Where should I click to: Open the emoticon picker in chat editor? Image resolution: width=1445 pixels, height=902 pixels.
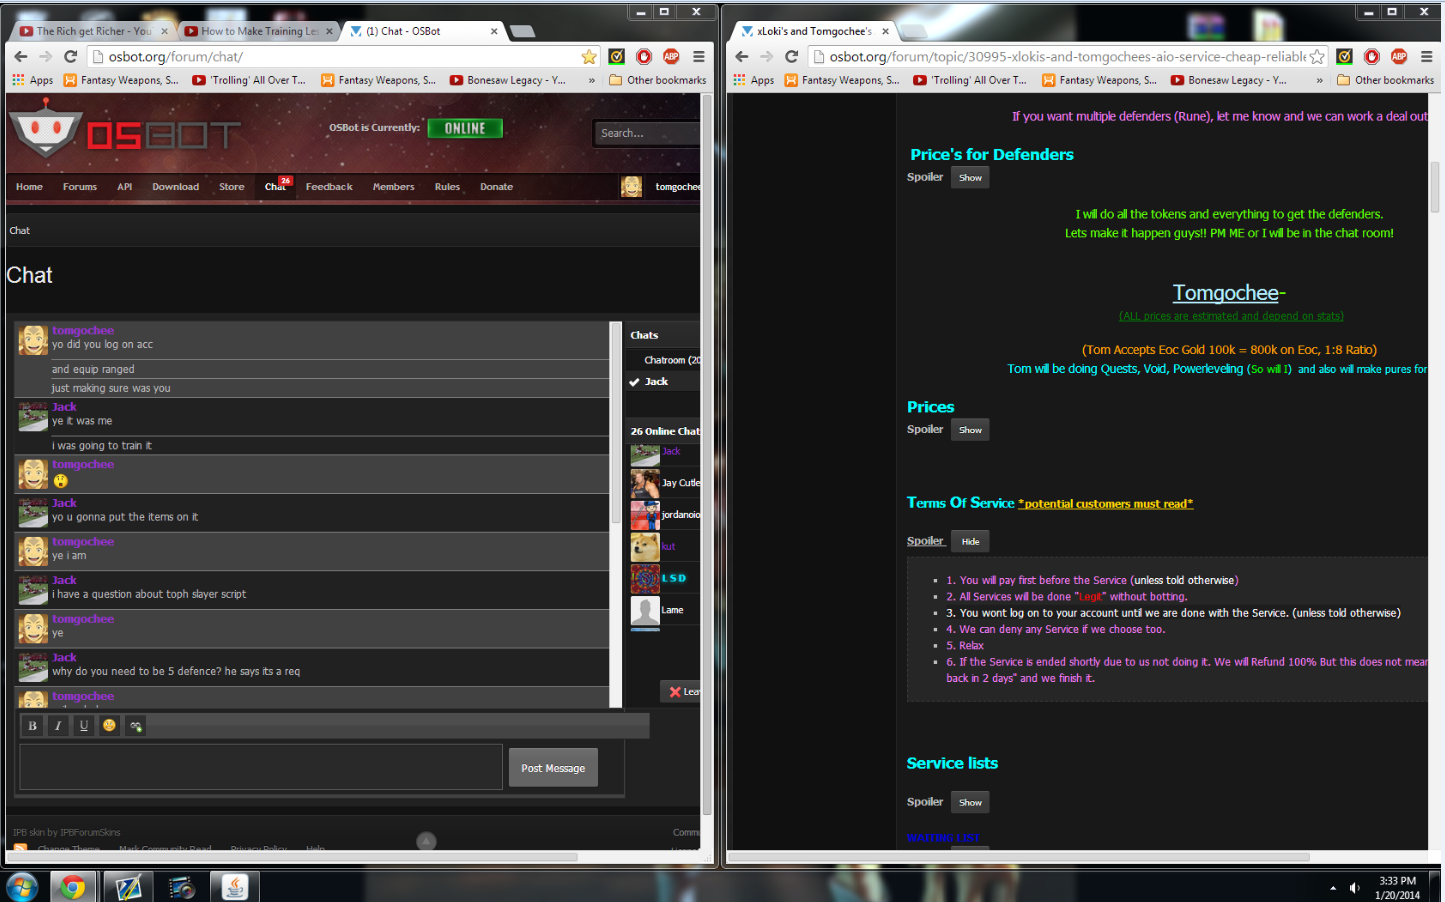coord(109,726)
